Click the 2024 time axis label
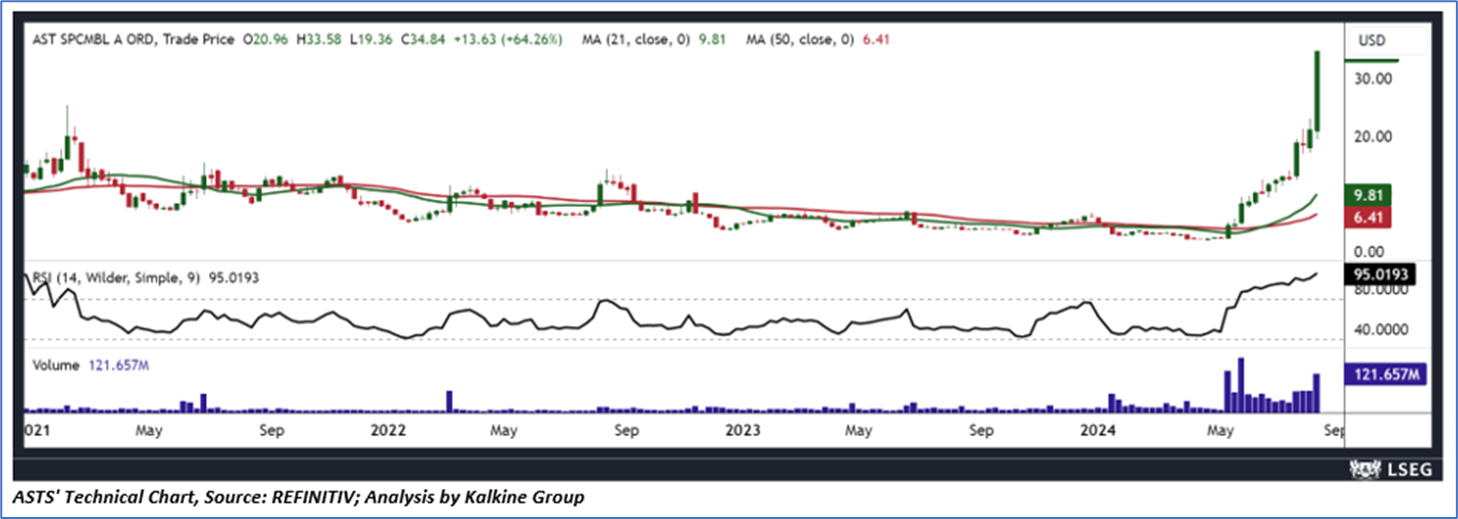Viewport: 1458px width, 519px height. point(1098,431)
